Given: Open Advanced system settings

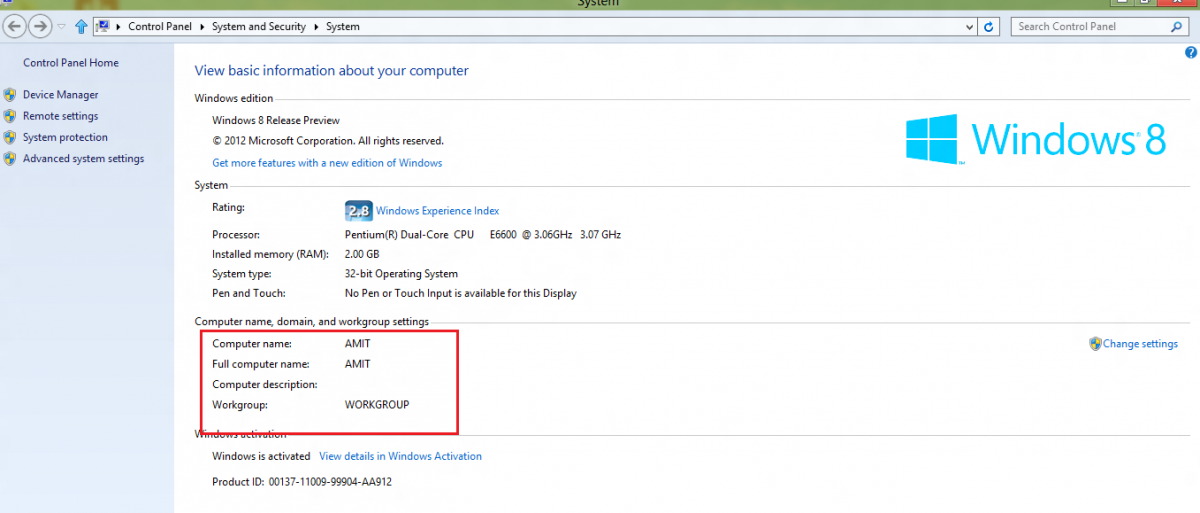Looking at the screenshot, I should (83, 159).
